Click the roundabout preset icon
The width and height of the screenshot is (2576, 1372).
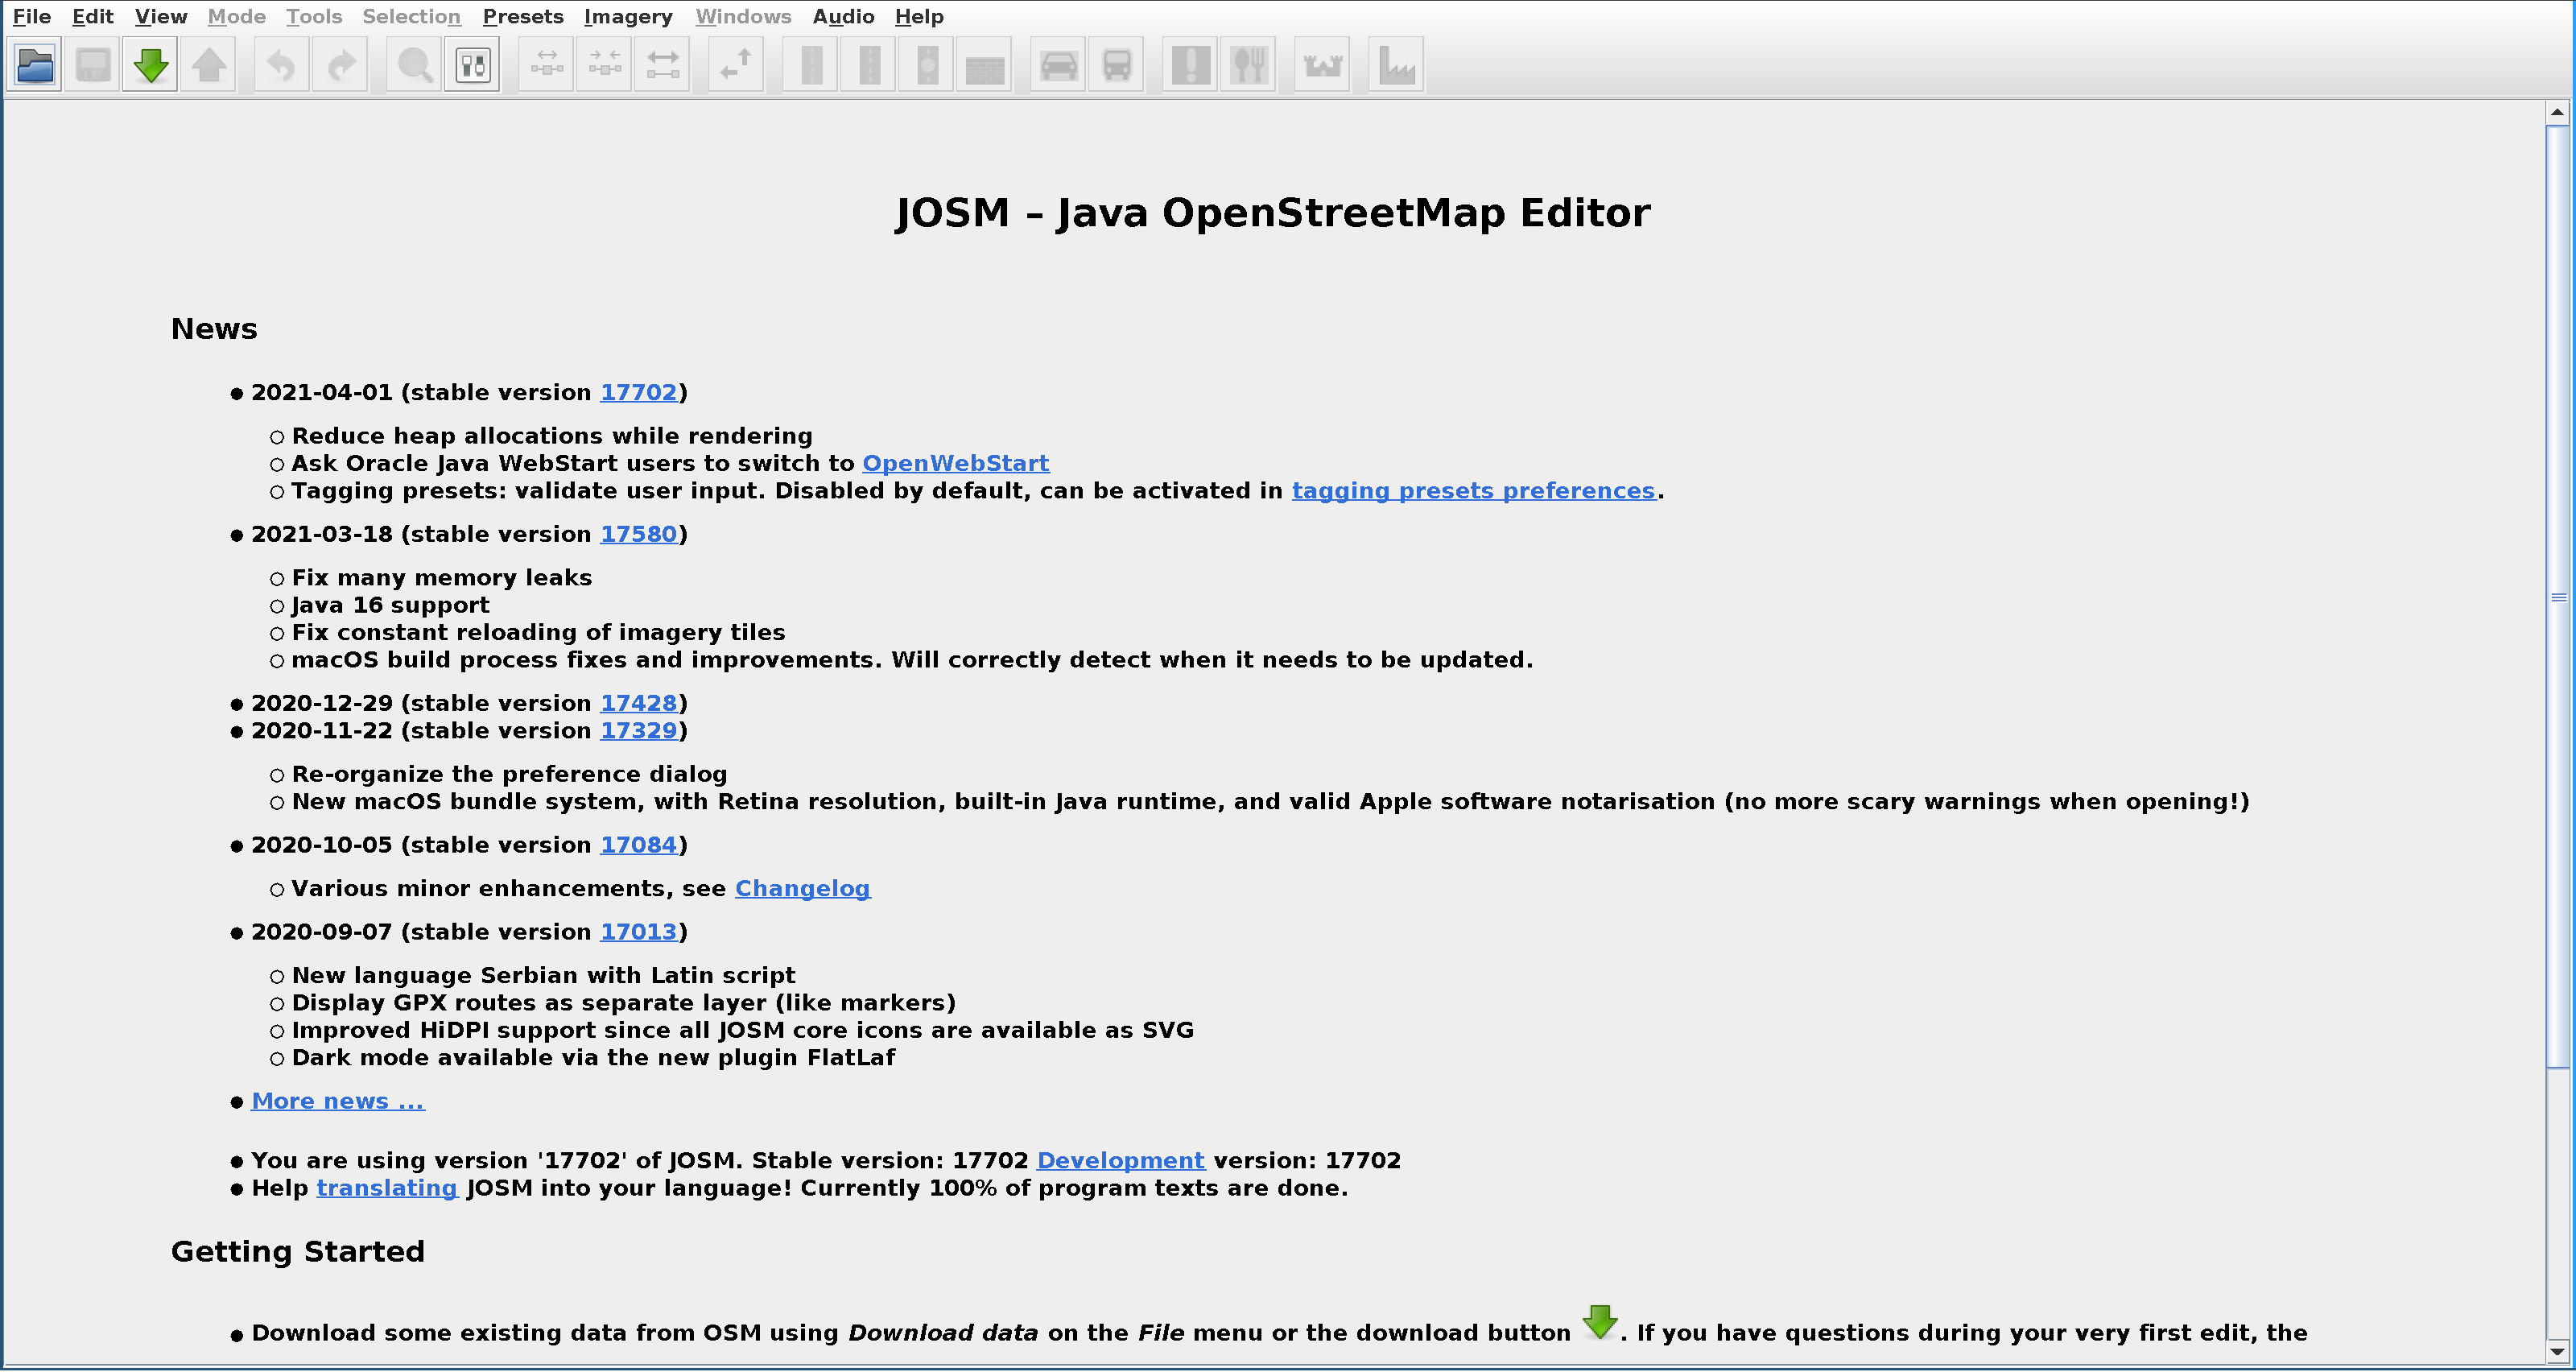(927, 65)
